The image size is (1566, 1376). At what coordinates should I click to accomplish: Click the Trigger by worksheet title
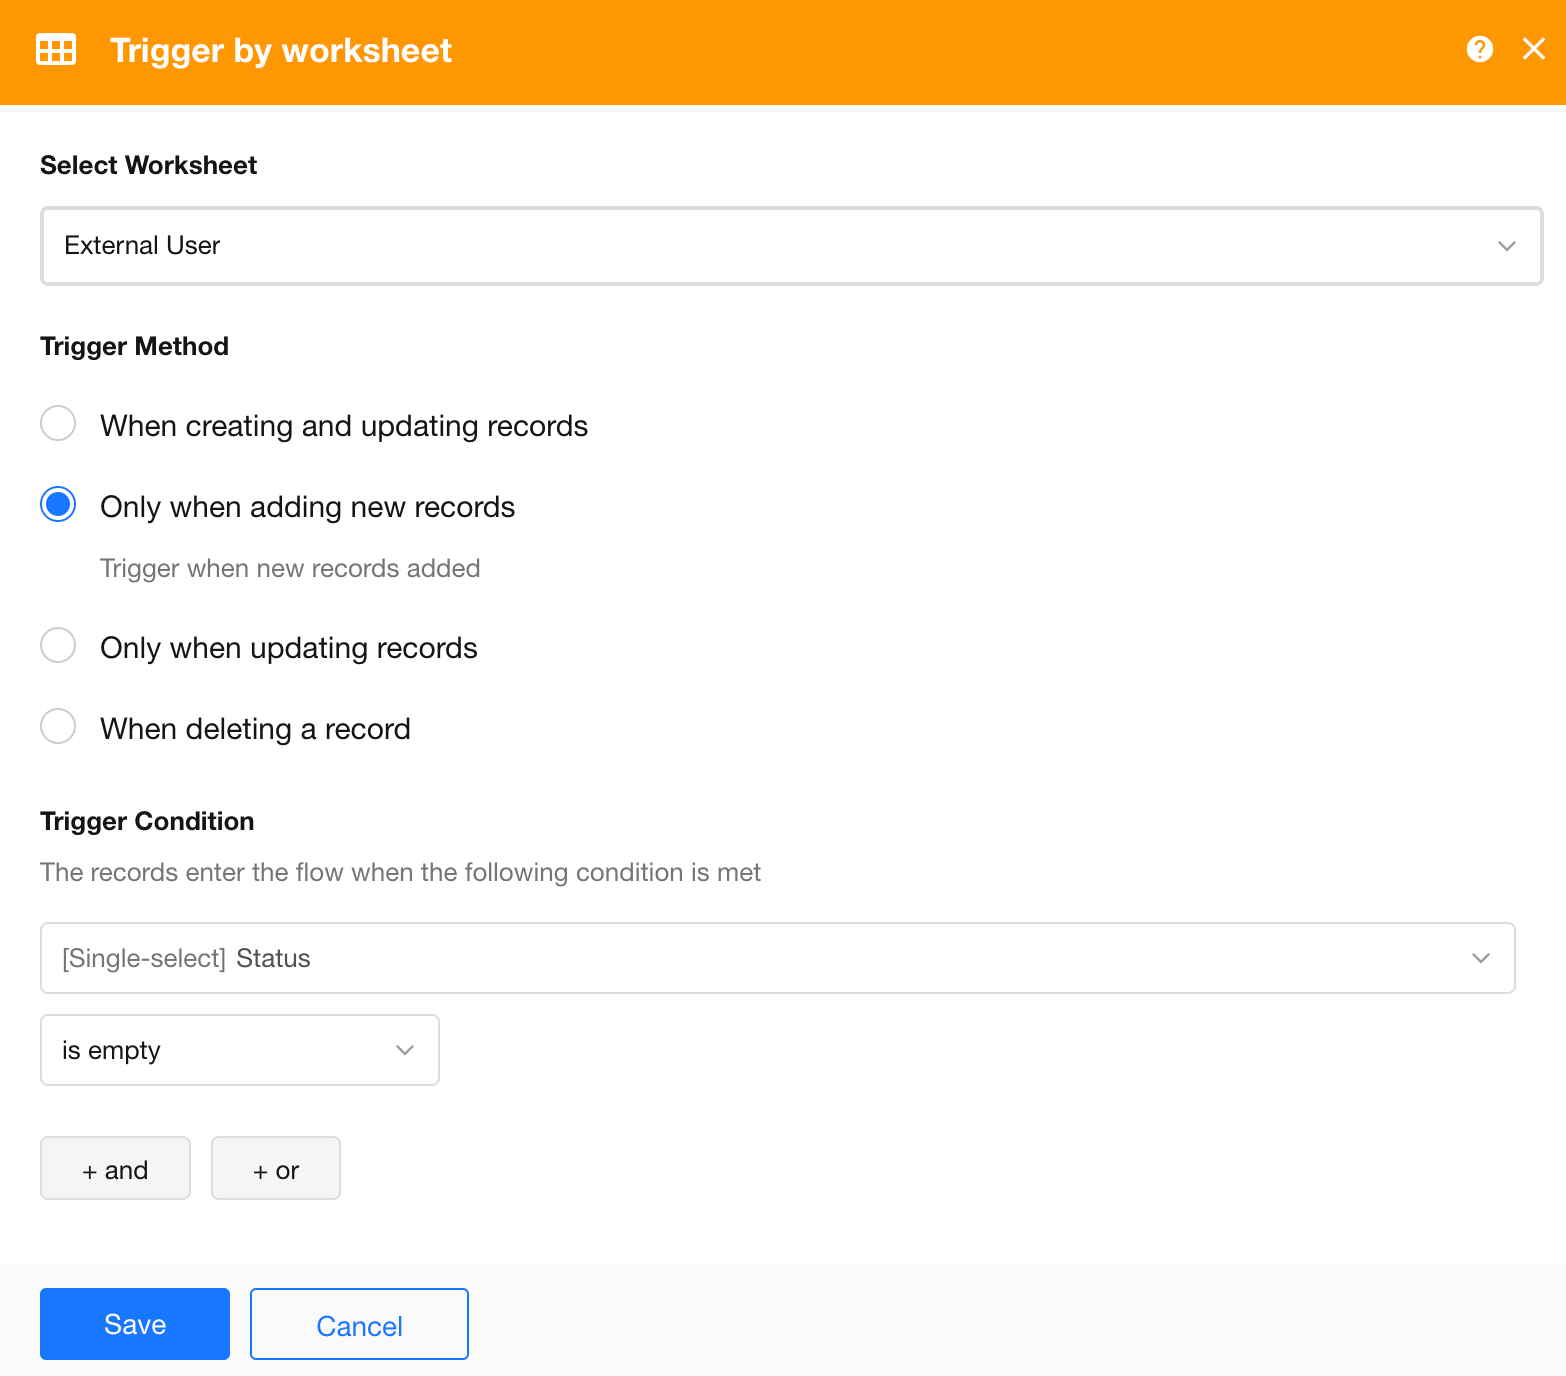pos(281,50)
